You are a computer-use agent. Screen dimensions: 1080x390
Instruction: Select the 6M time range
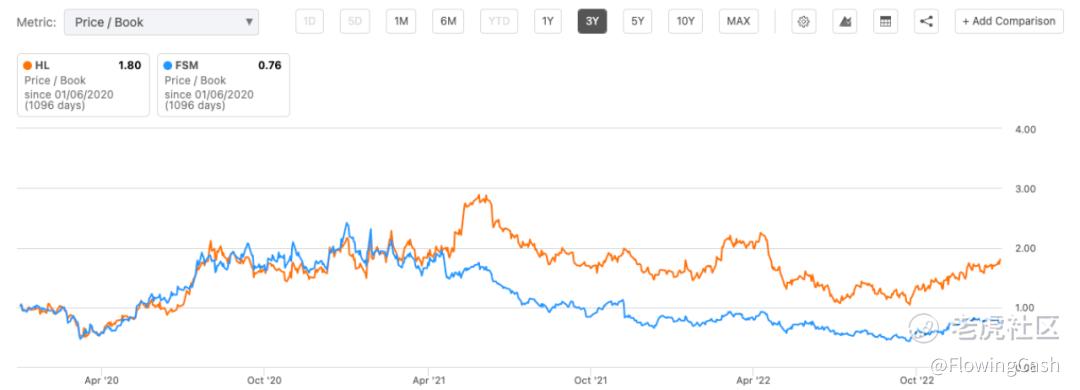point(448,21)
